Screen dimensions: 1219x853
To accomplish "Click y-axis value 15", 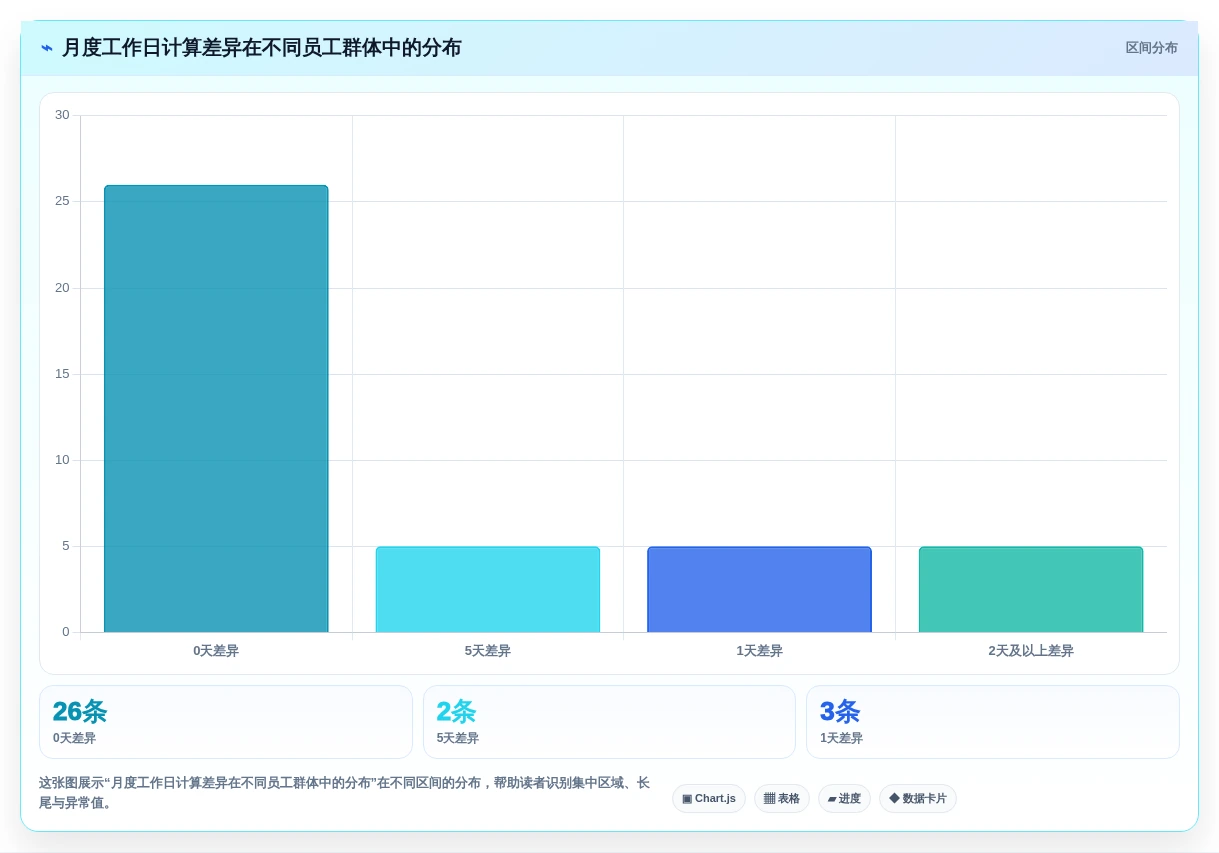I will [x=62, y=374].
